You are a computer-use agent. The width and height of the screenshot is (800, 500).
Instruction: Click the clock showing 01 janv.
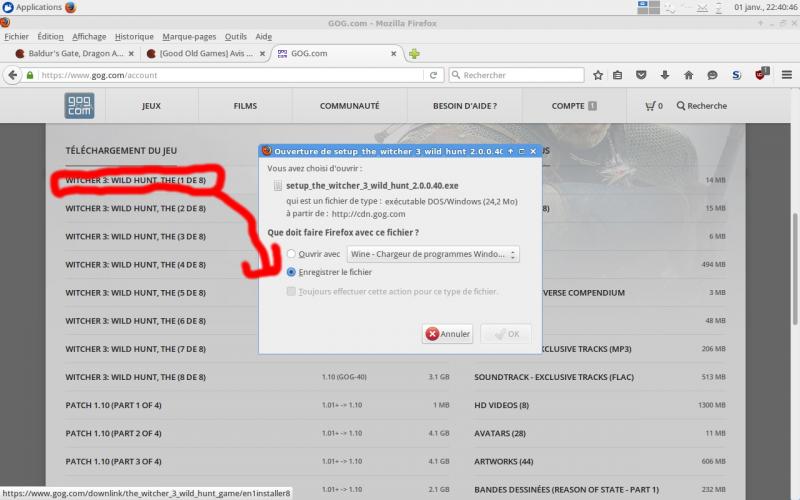click(x=766, y=7)
